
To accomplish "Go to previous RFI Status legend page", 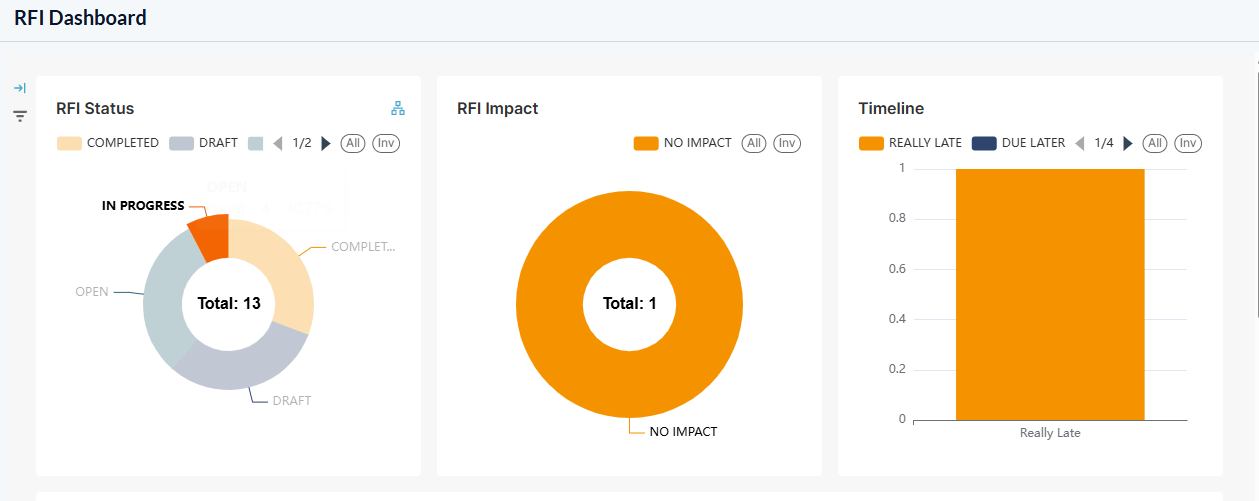I will pyautogui.click(x=278, y=143).
